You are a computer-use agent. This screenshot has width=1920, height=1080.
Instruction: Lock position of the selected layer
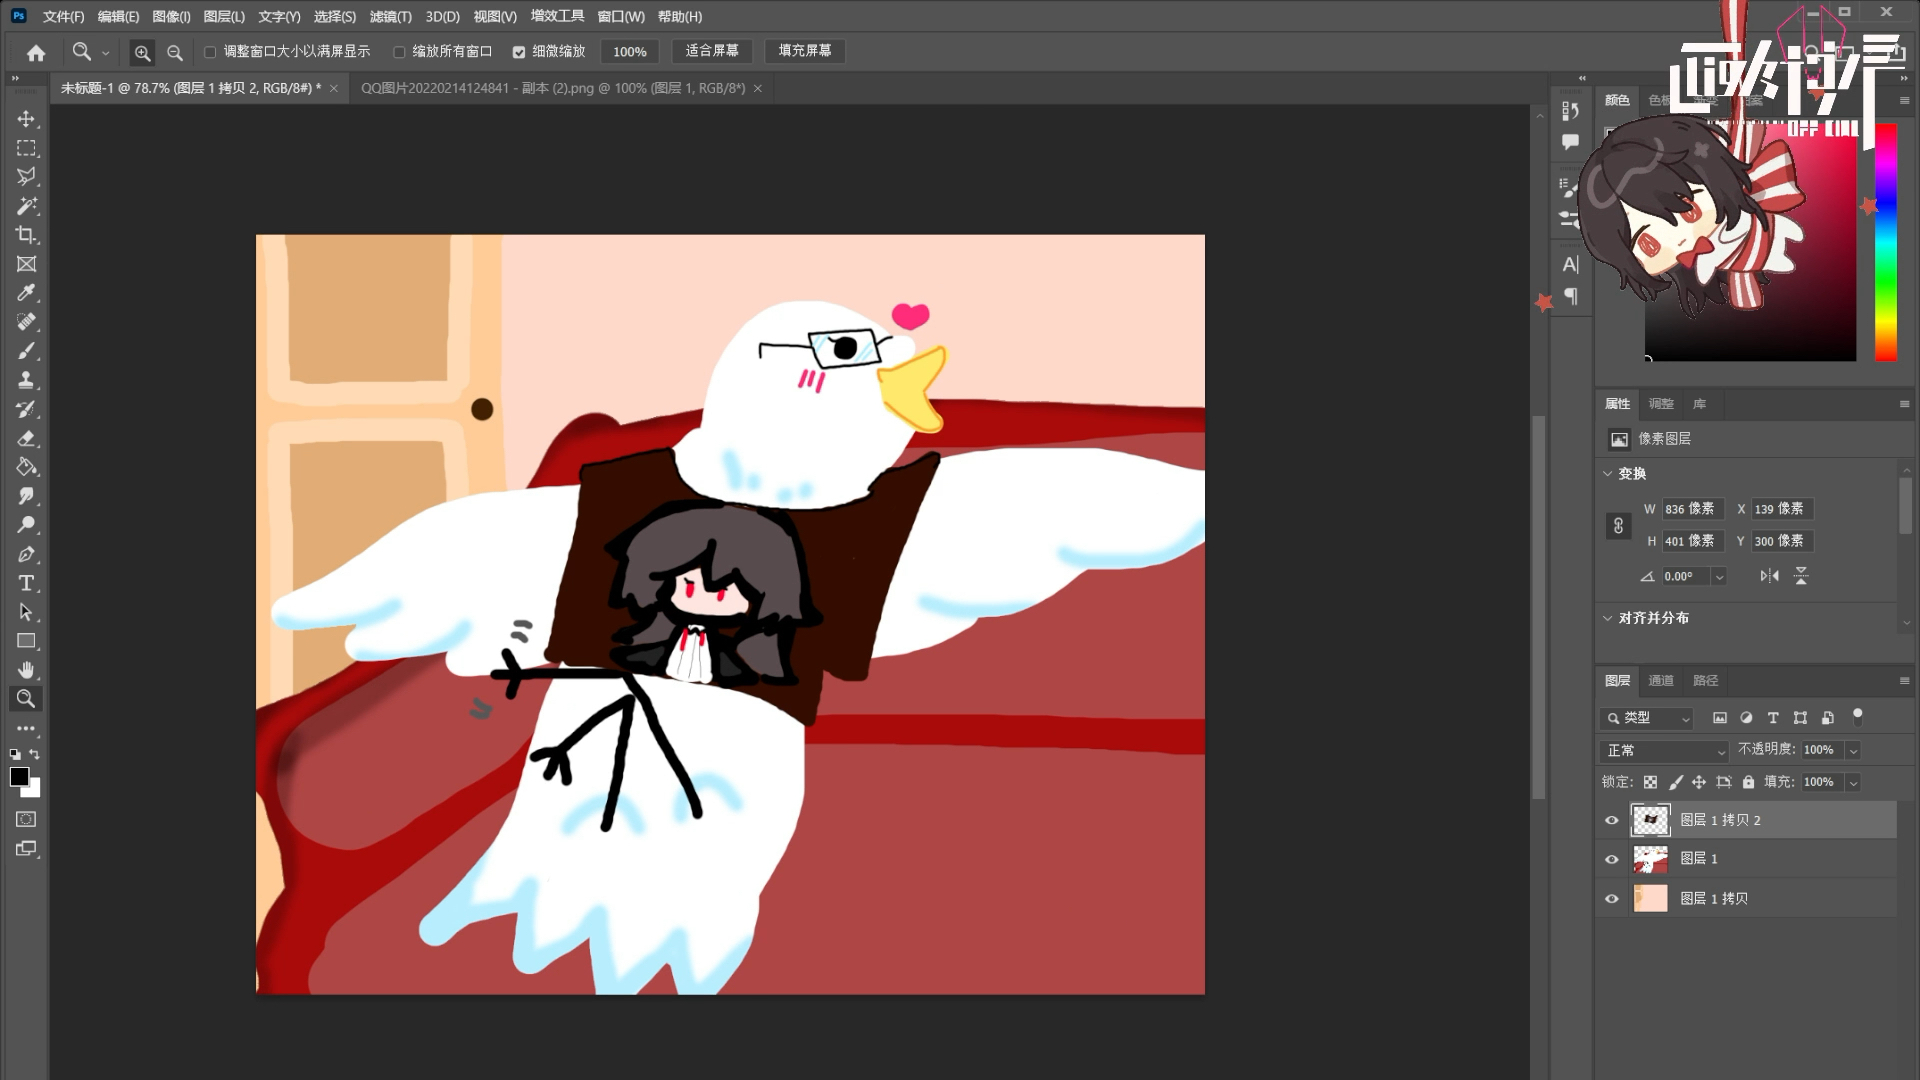click(x=1699, y=782)
